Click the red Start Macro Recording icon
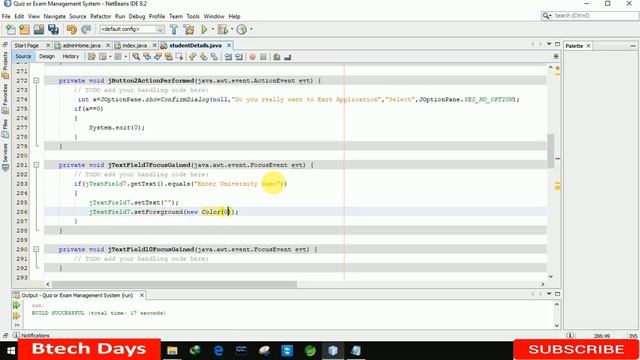Image resolution: width=640 pixels, height=360 pixels. 252,57
